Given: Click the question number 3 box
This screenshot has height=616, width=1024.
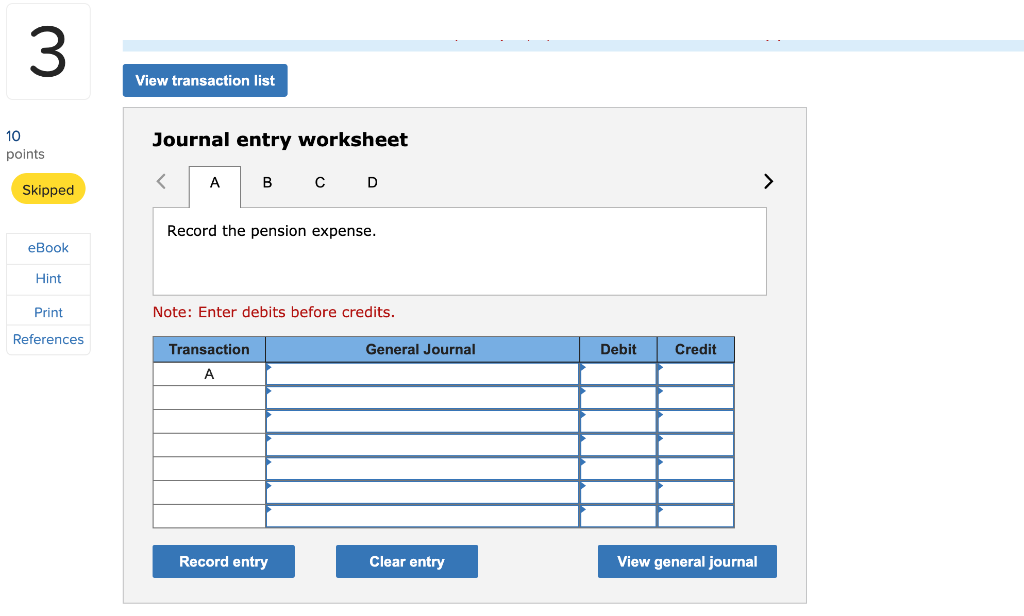Looking at the screenshot, I should [48, 52].
